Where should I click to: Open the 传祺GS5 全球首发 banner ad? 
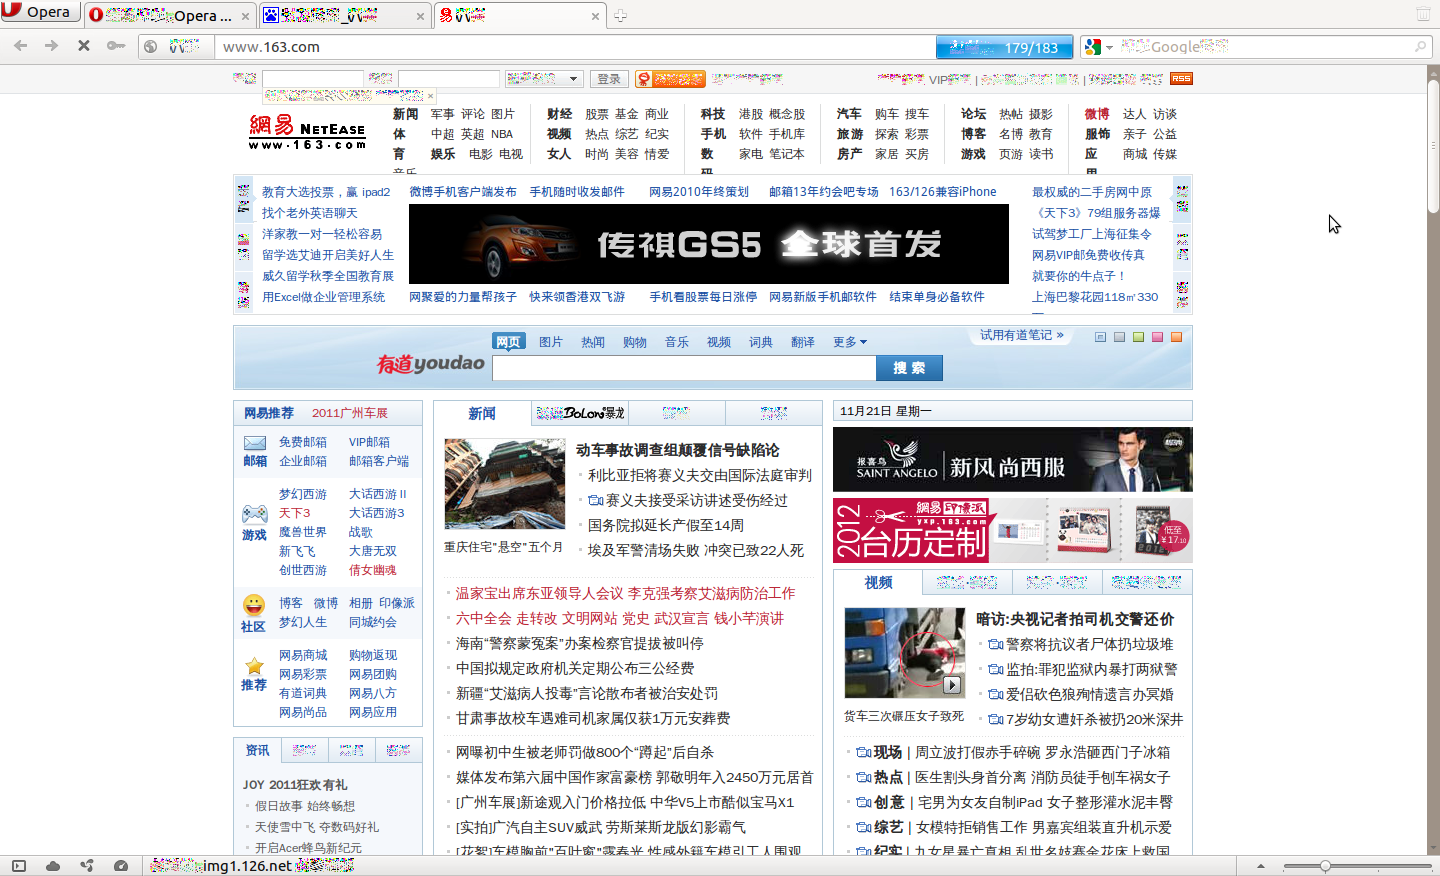[709, 244]
